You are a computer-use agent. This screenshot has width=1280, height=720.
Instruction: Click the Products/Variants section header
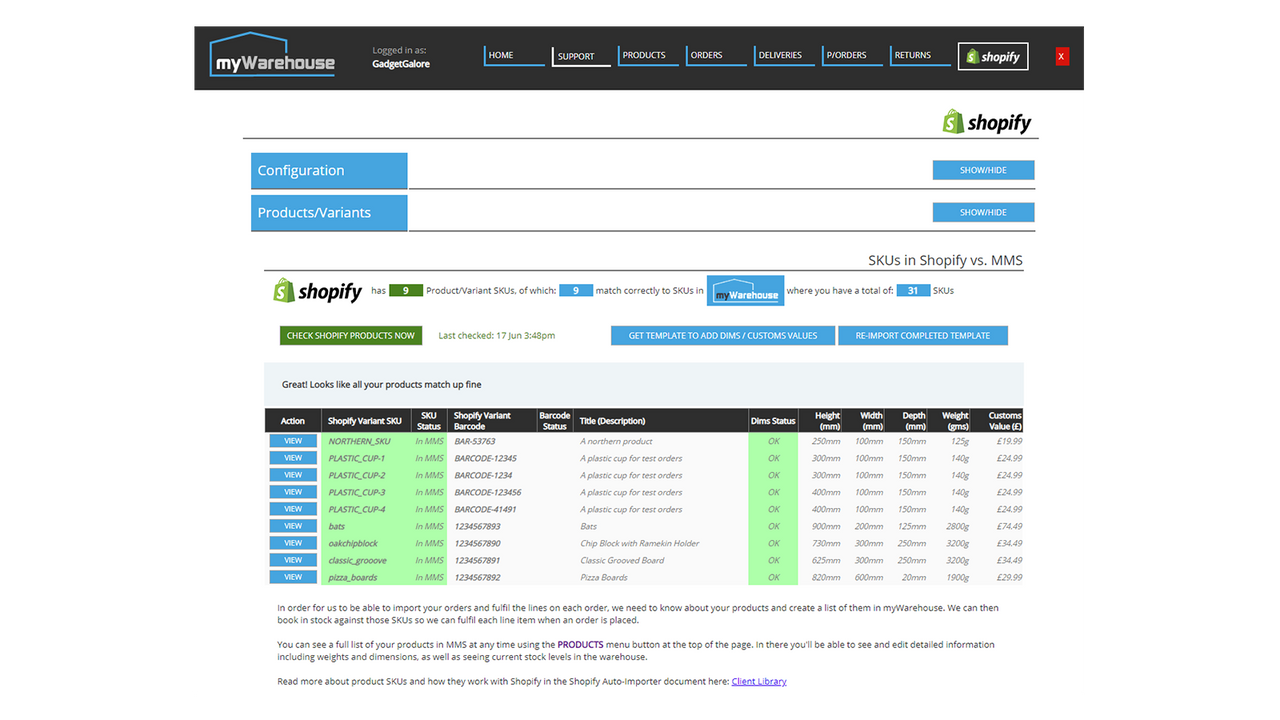tap(329, 213)
